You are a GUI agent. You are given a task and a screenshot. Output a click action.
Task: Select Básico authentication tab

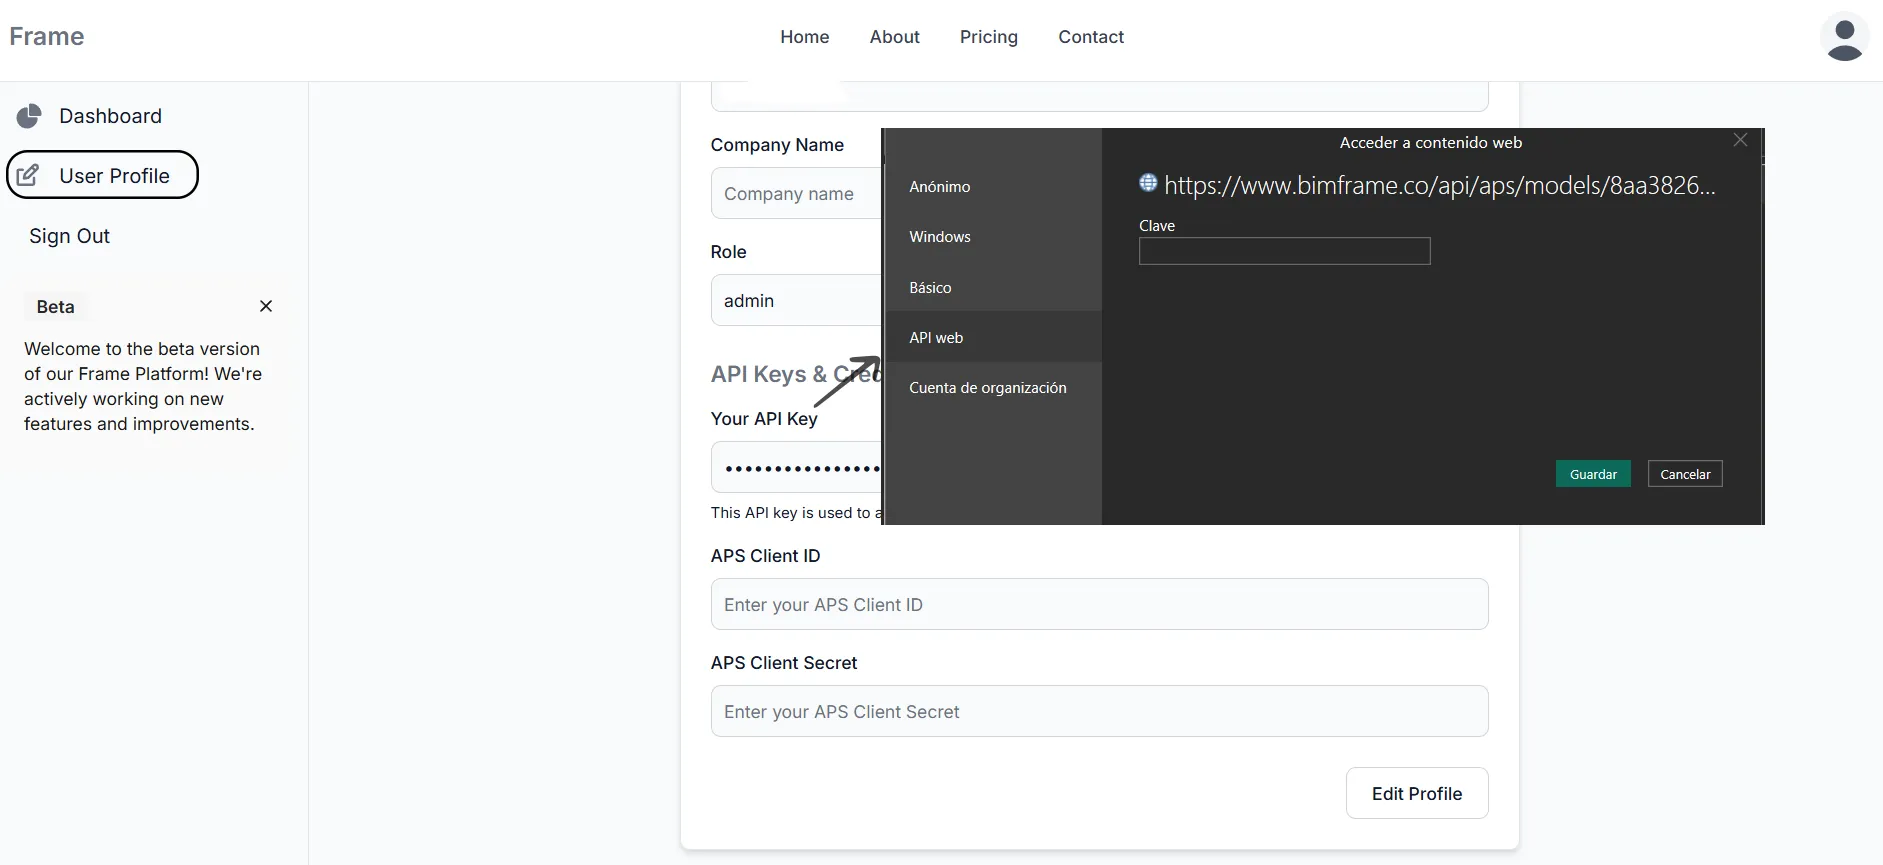point(993,287)
